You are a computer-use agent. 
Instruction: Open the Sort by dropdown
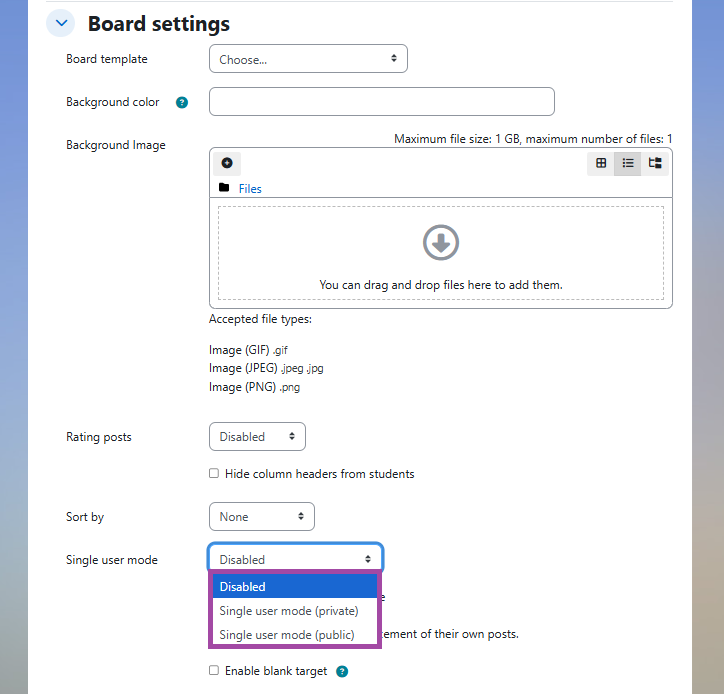coord(261,517)
